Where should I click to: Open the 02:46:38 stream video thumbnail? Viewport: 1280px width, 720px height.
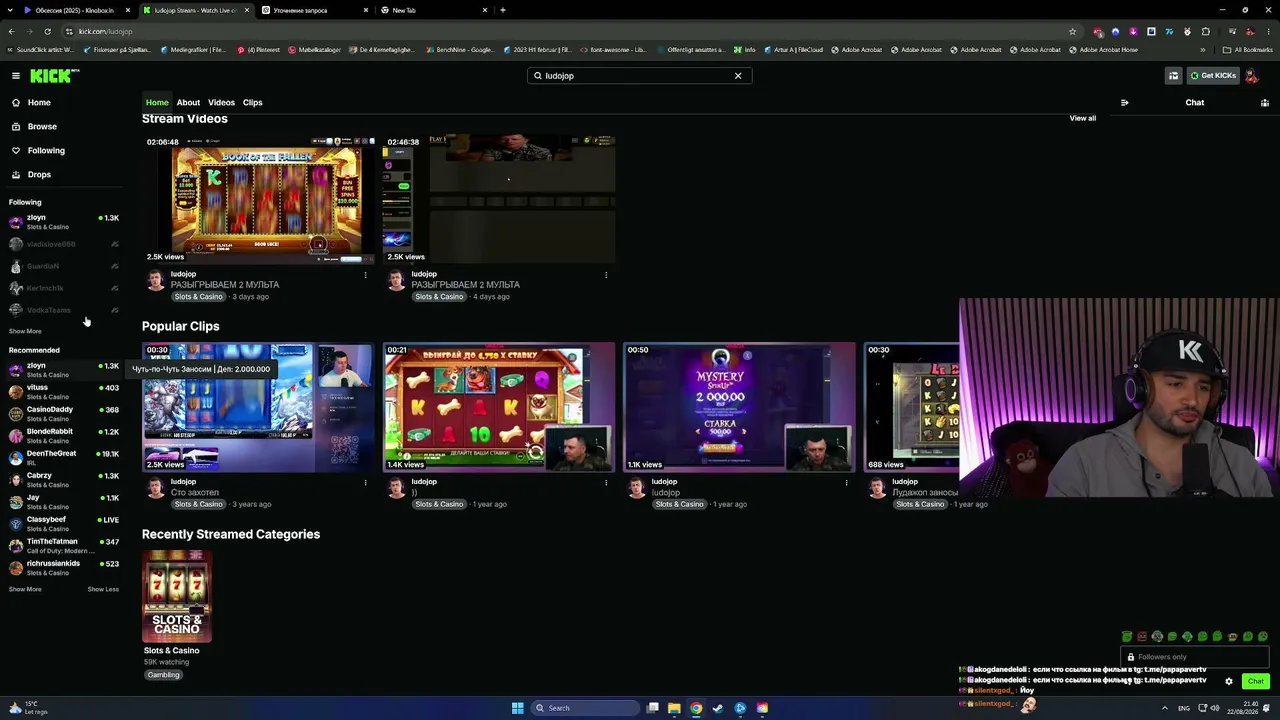tap(499, 200)
